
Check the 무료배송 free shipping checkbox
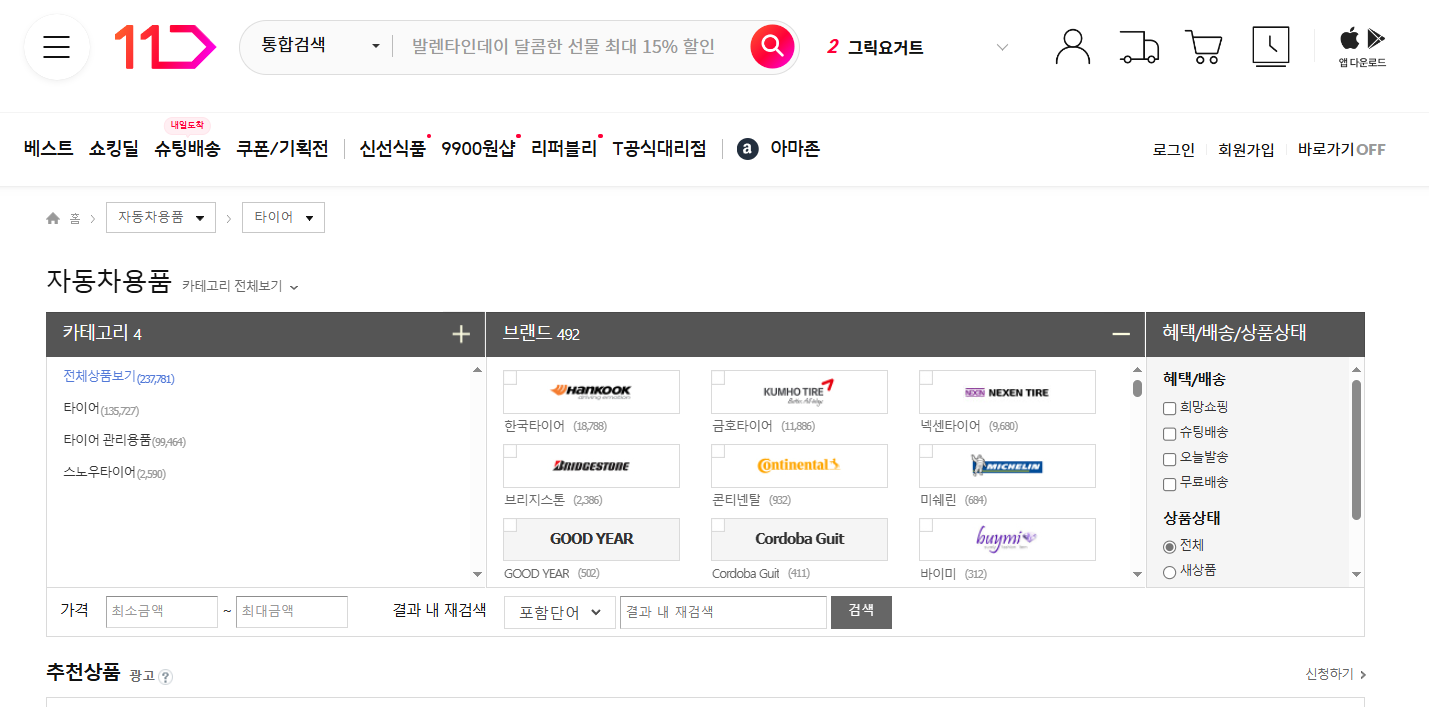pyautogui.click(x=1169, y=483)
